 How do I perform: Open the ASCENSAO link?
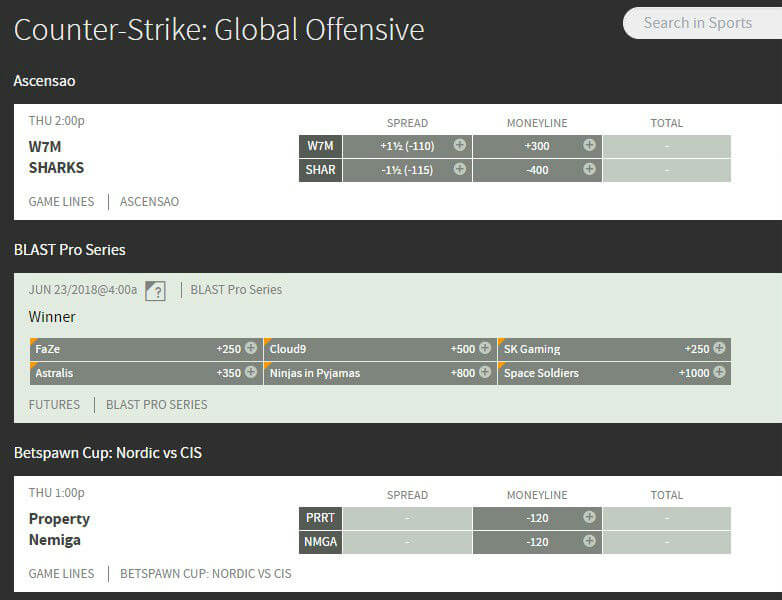click(x=149, y=201)
